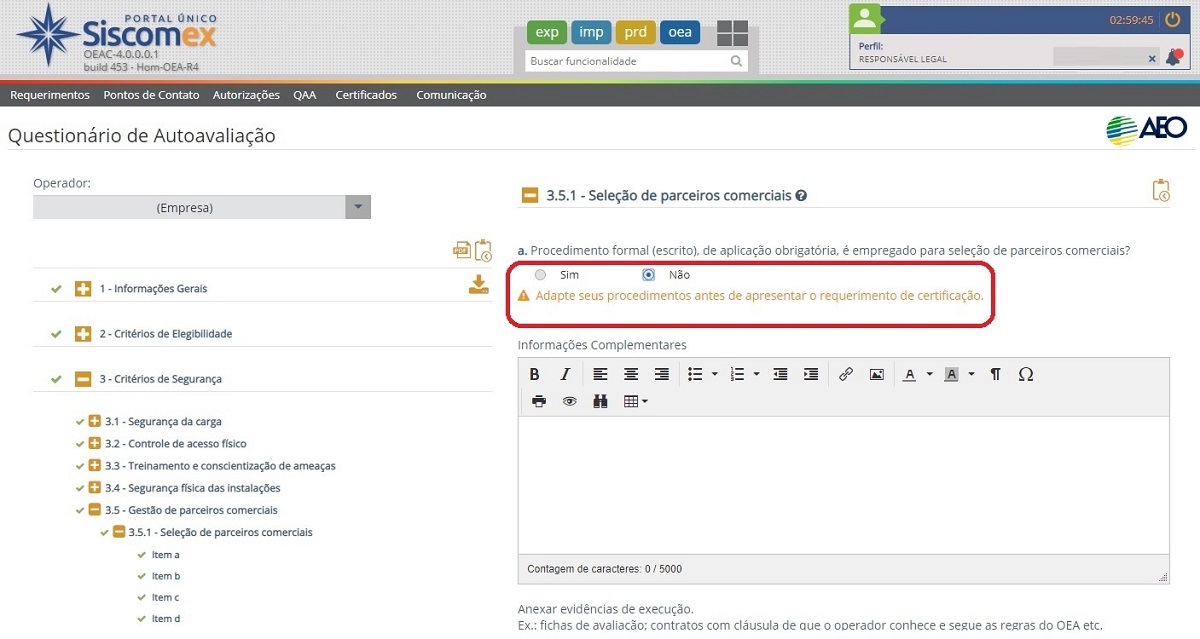
Task: Select the Sim radio button
Action: click(x=541, y=275)
